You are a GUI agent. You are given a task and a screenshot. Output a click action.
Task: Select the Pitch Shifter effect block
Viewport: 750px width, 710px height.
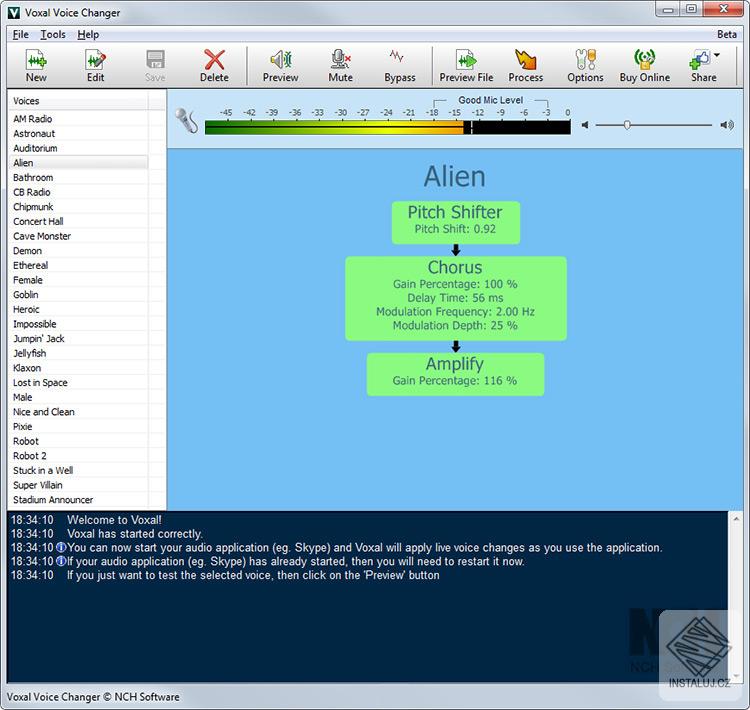pyautogui.click(x=455, y=221)
